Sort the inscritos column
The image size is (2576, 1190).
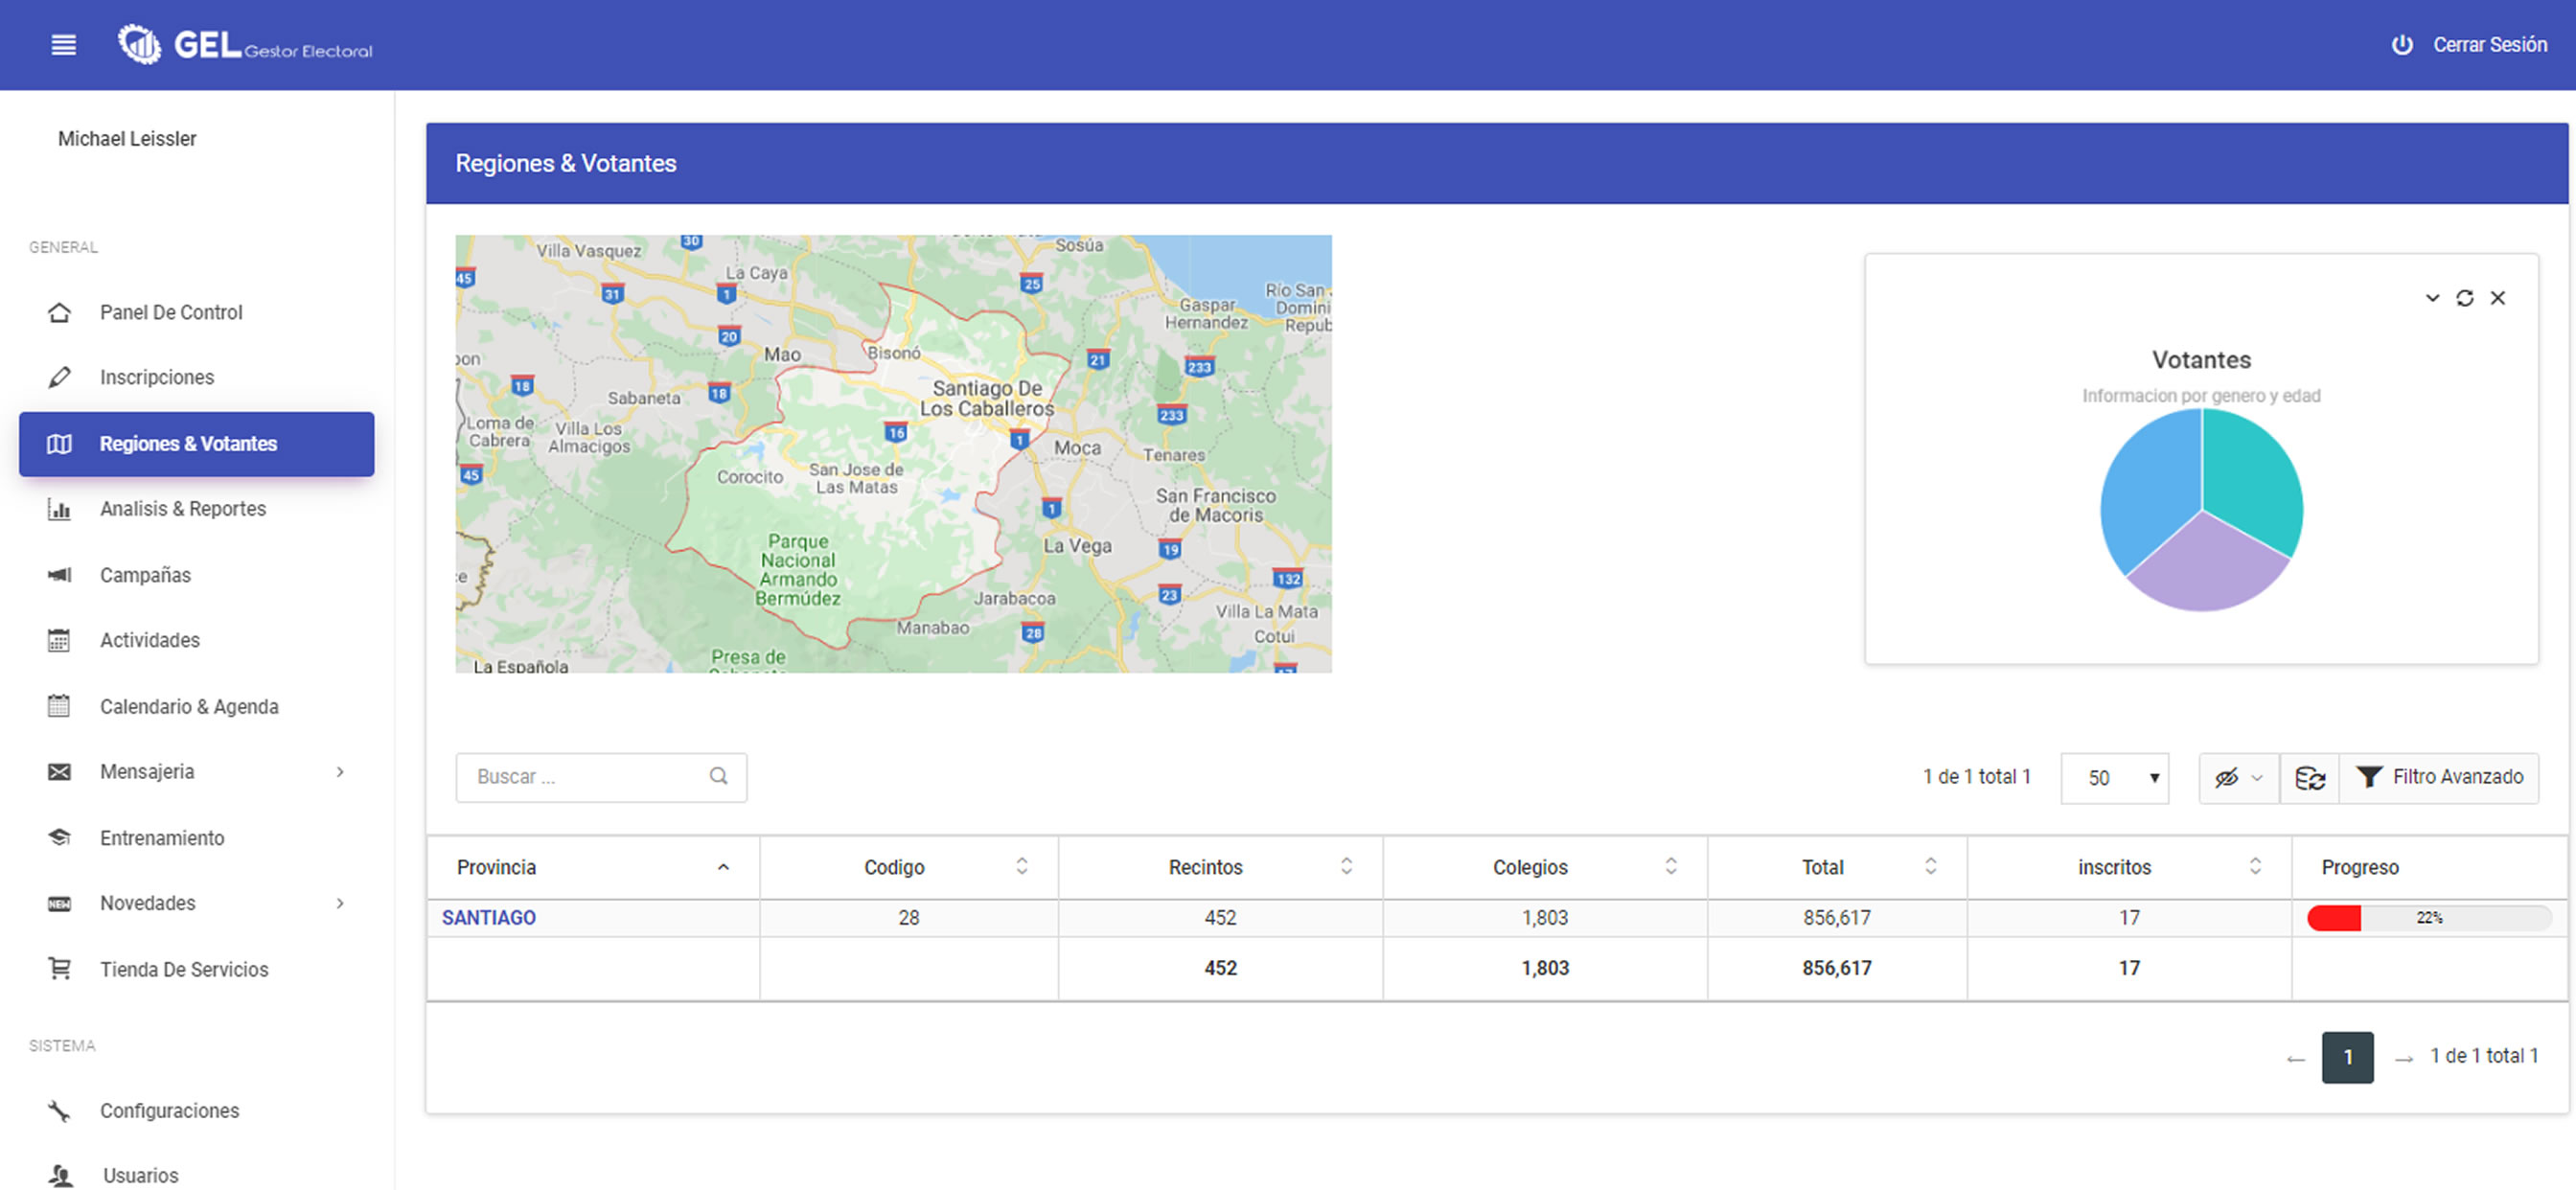click(x=2254, y=867)
